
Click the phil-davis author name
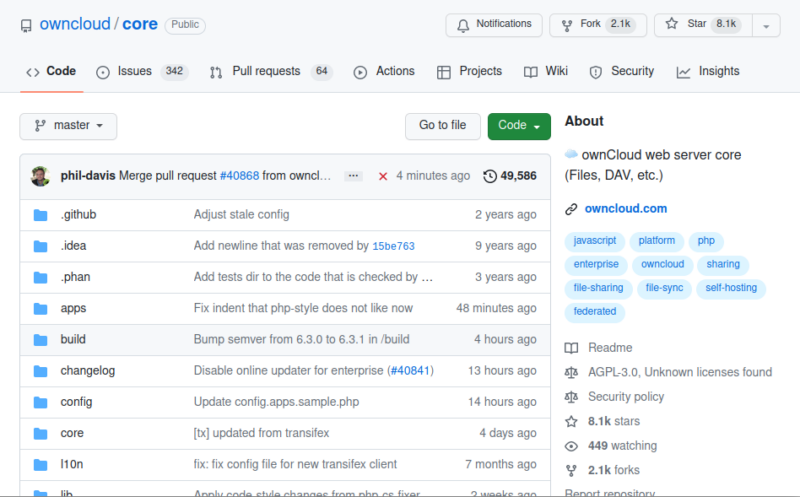click(x=88, y=176)
